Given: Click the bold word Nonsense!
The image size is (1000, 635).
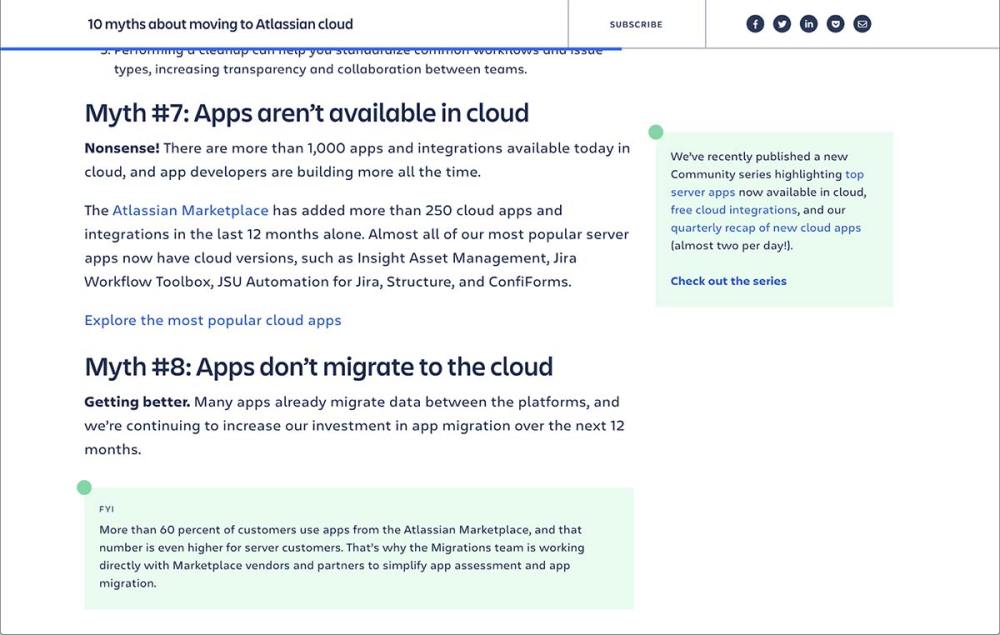Looking at the screenshot, I should 122,148.
